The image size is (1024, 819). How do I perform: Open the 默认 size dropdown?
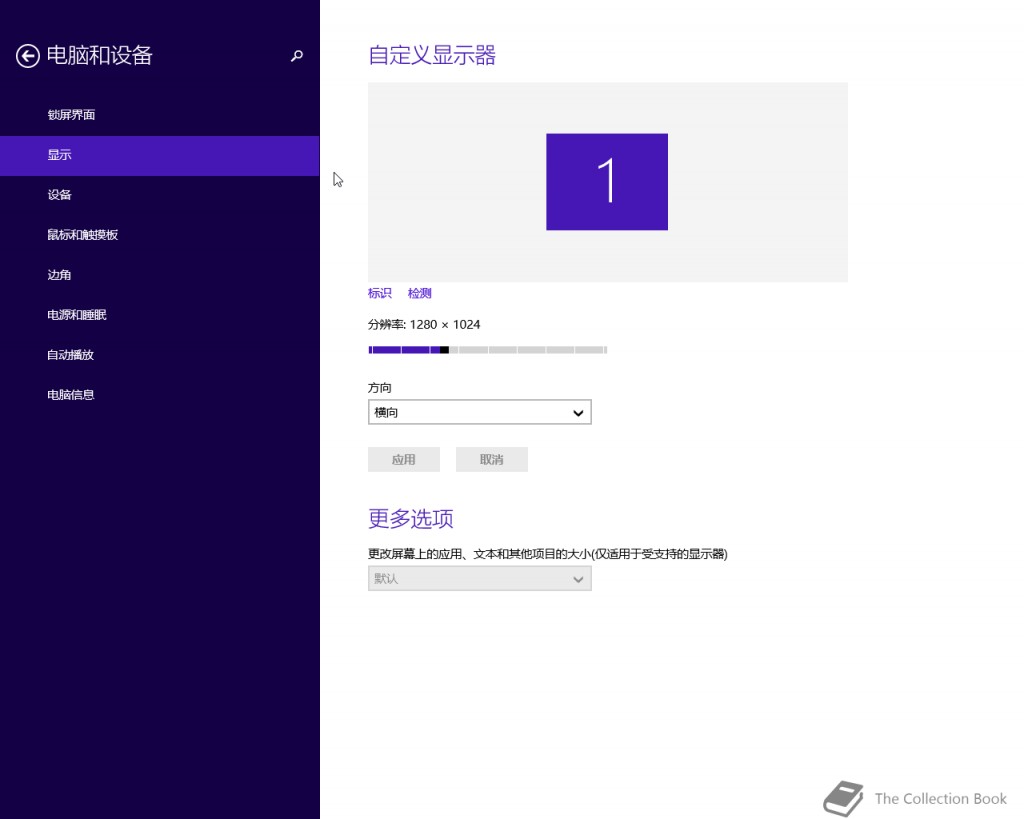point(479,579)
